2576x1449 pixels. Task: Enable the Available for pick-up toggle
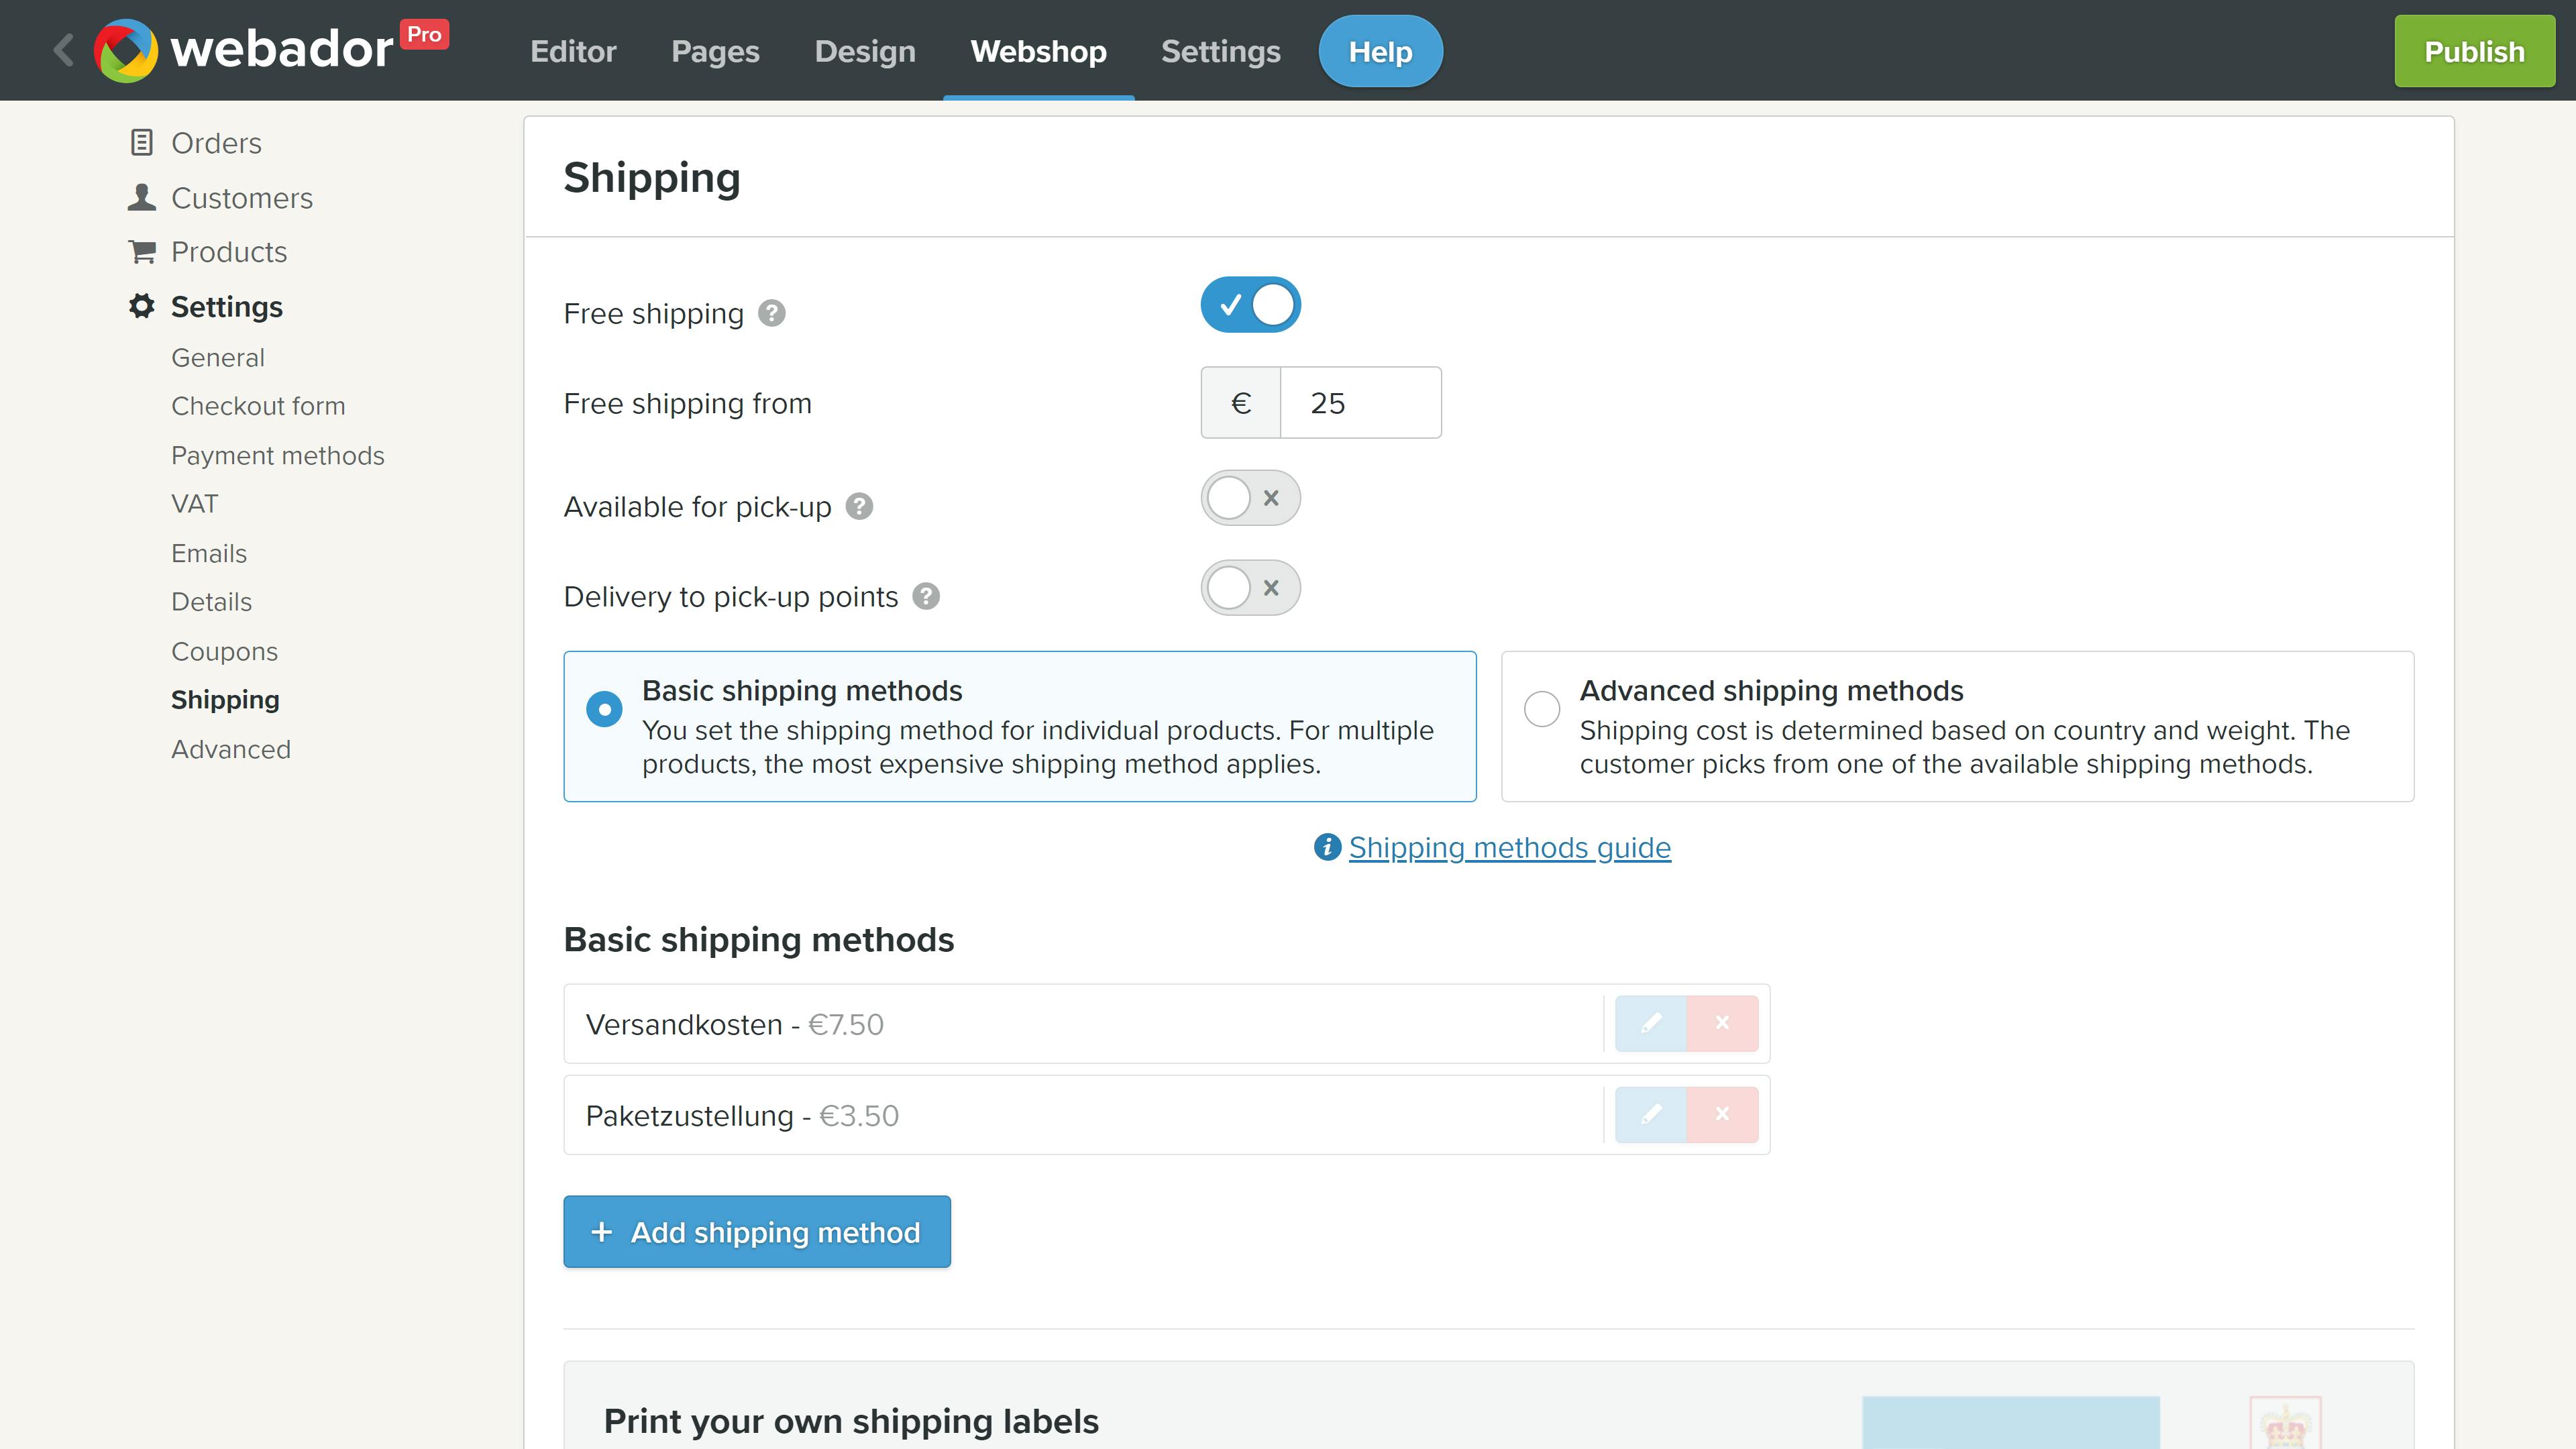click(1250, 497)
